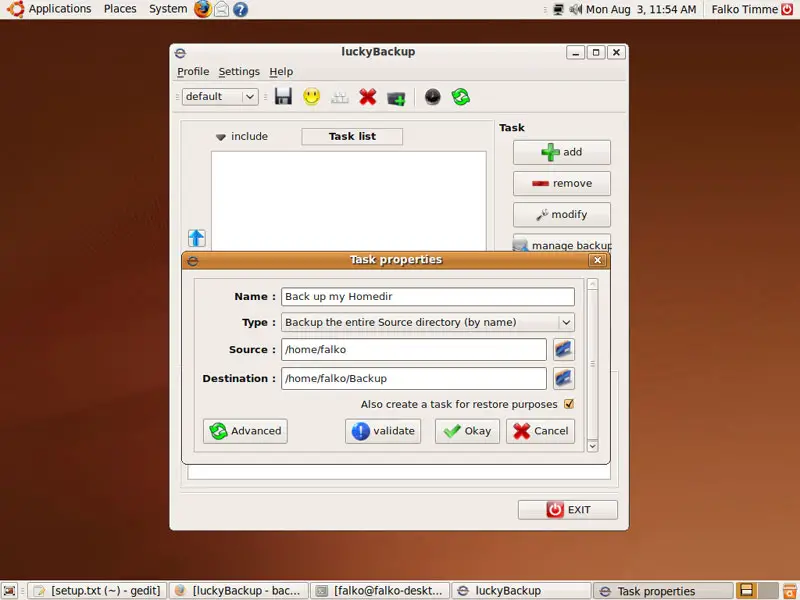Click the Task properties scrollbar up arrow
The height and width of the screenshot is (600, 800).
coord(592,284)
